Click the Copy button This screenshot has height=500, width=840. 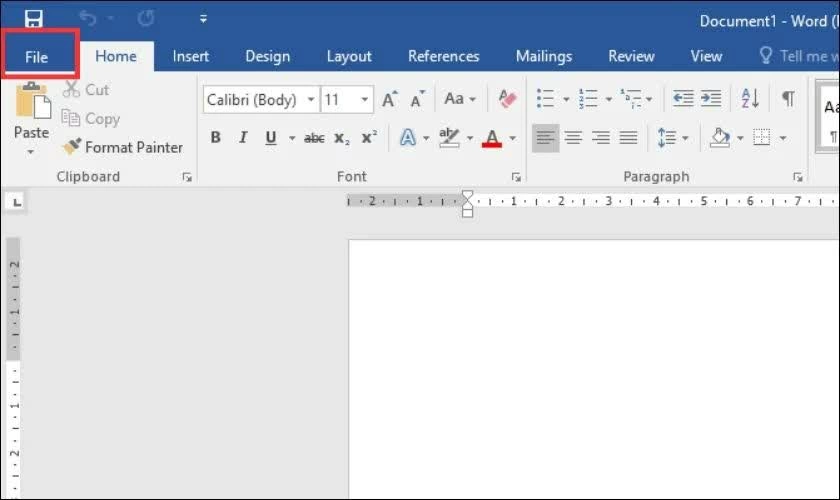point(91,118)
